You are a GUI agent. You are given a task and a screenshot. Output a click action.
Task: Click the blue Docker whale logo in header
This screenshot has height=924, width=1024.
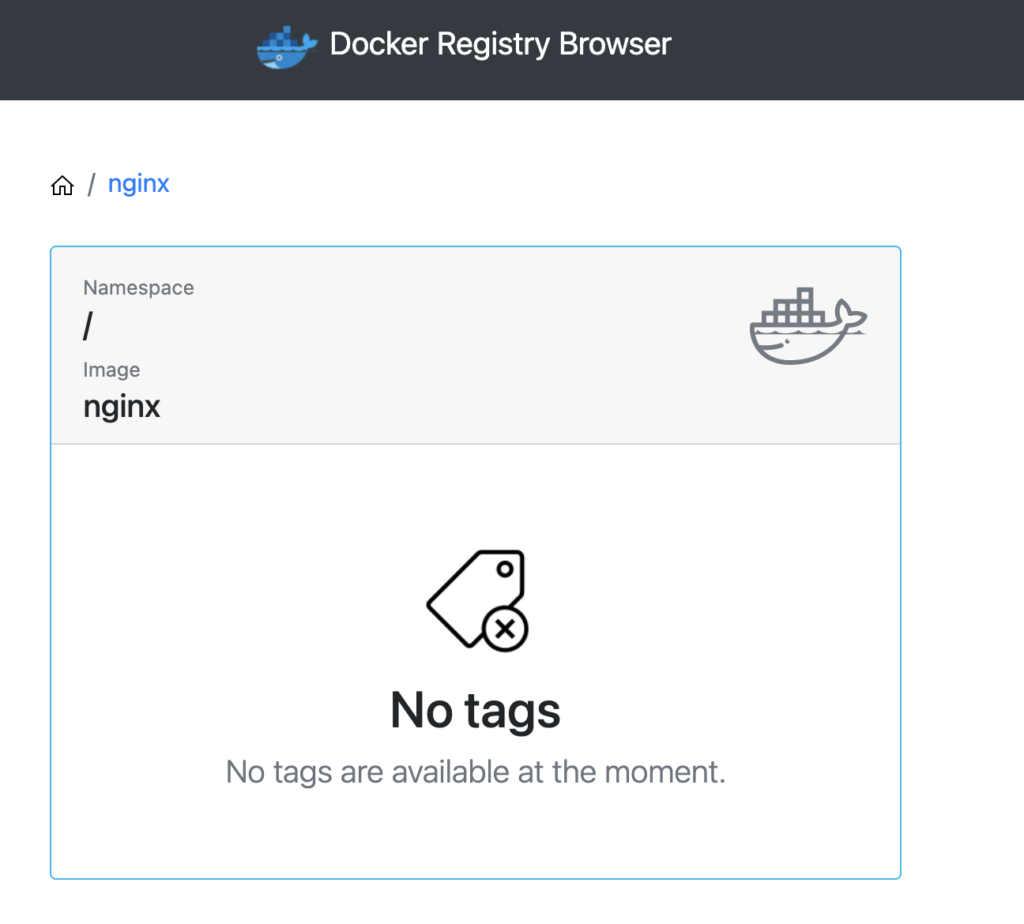point(287,47)
